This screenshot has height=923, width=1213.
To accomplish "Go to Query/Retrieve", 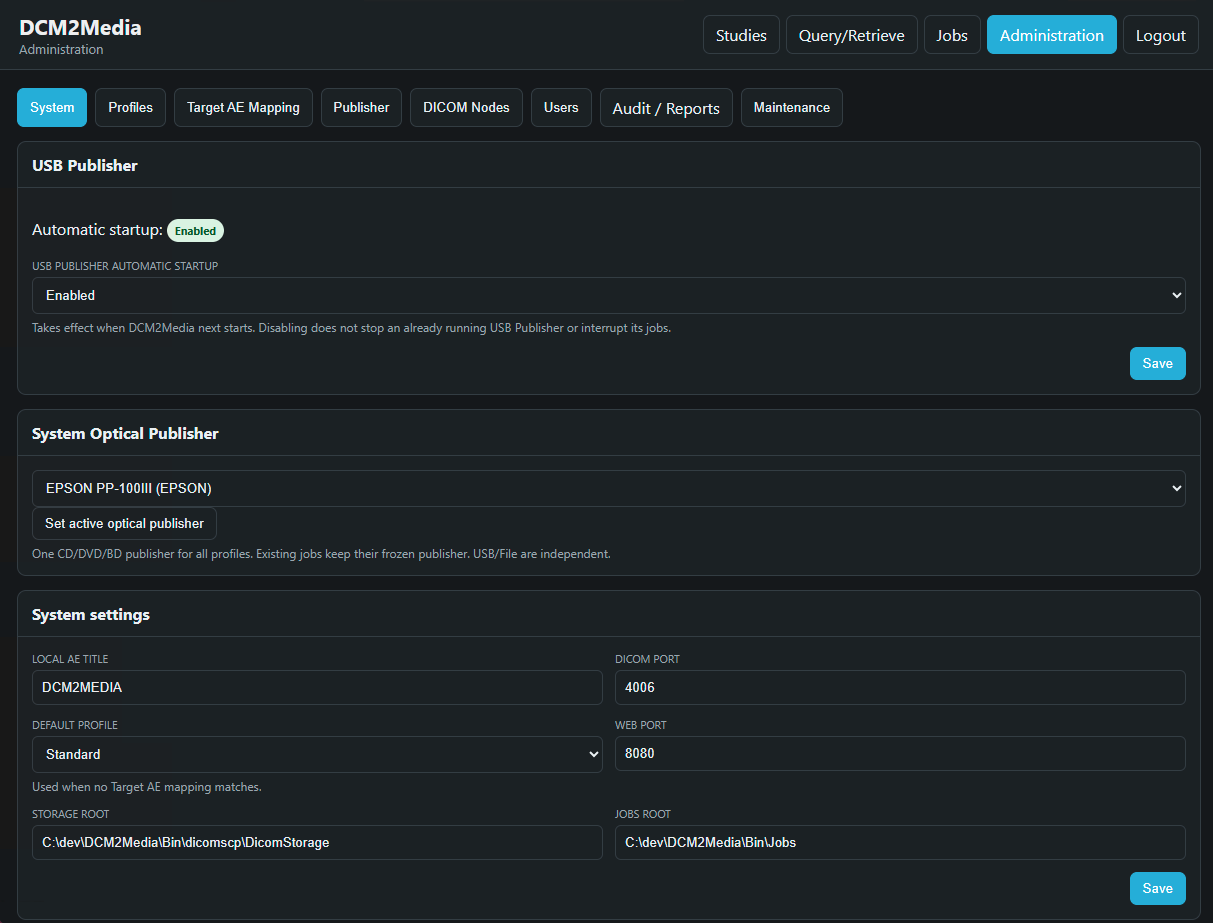I will point(851,35).
